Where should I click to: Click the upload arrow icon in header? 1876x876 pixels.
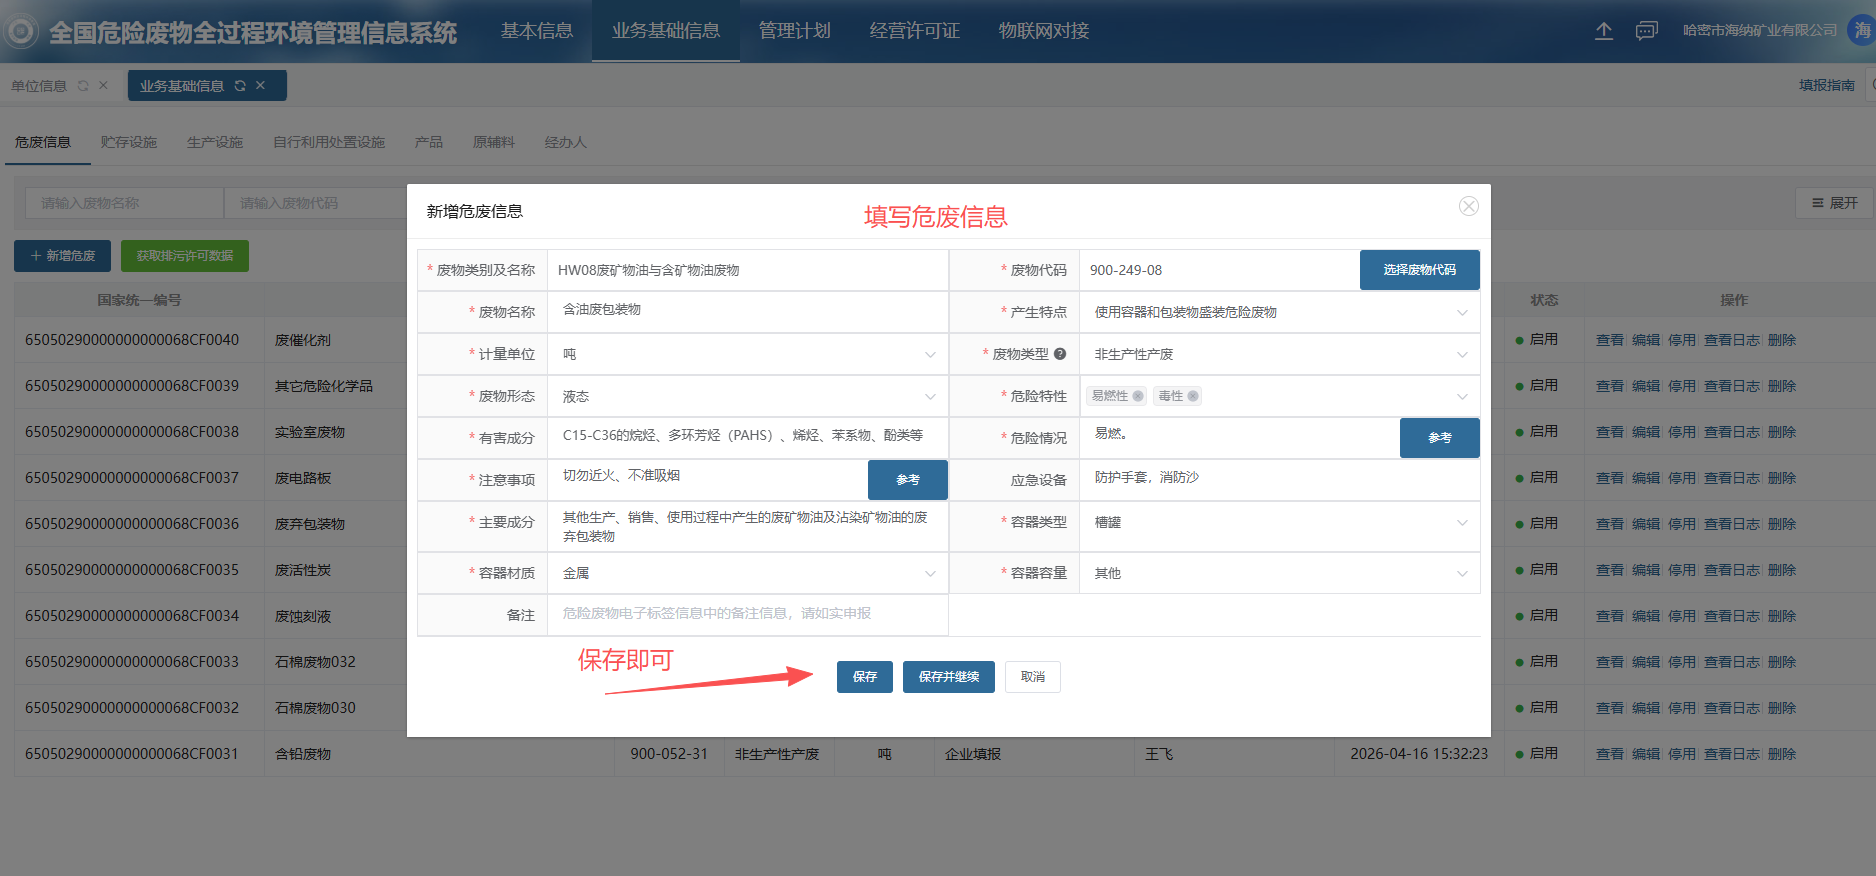[1603, 31]
